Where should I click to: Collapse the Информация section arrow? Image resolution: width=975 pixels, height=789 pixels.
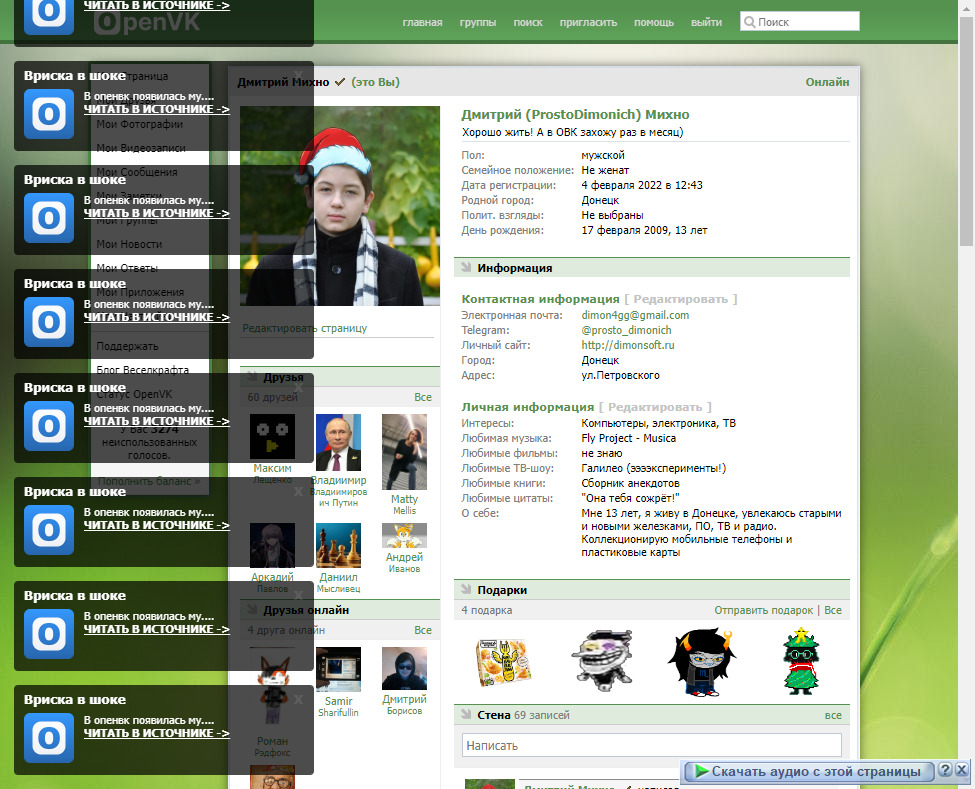[466, 268]
